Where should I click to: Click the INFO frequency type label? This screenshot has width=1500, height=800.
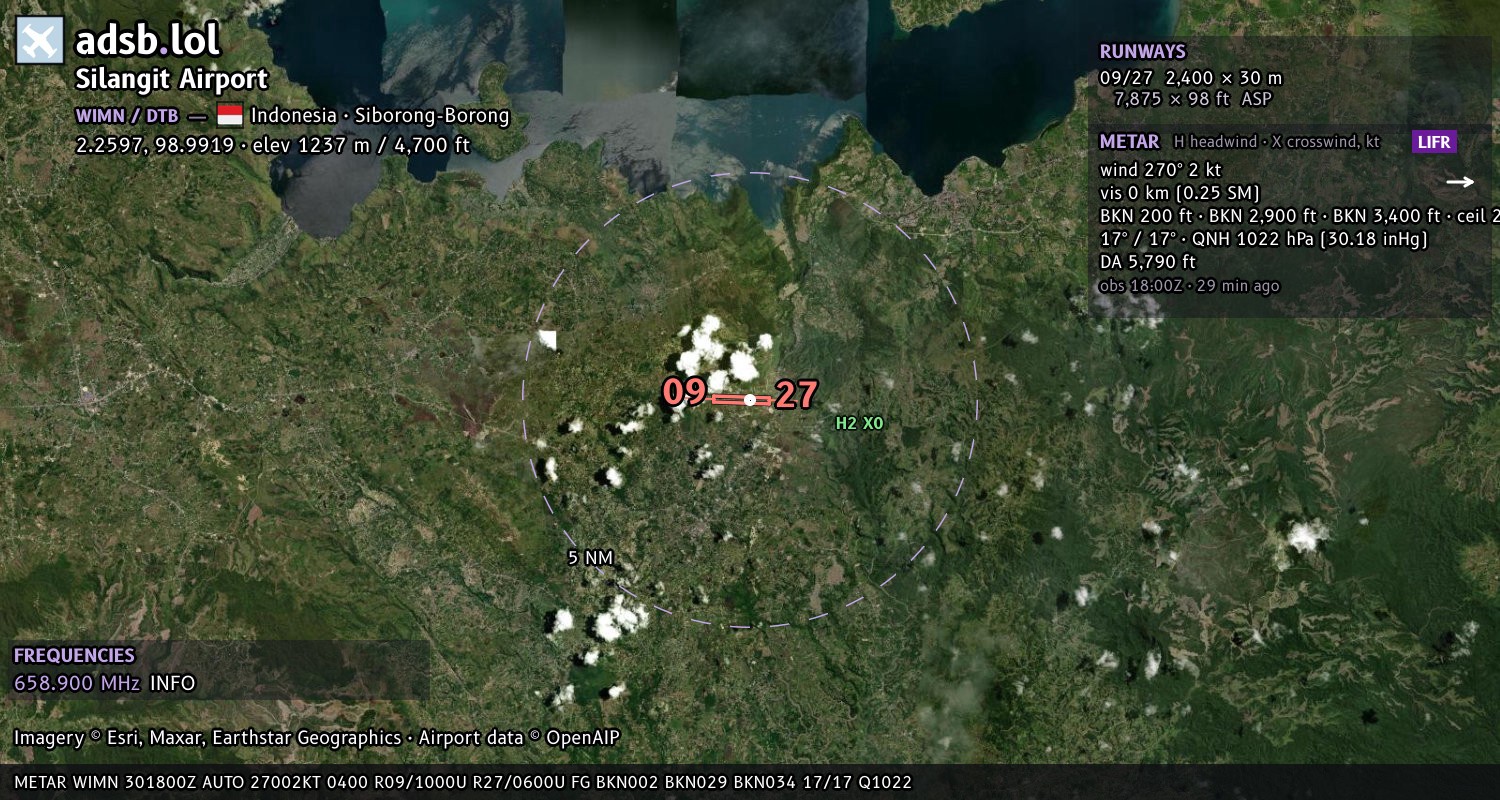pyautogui.click(x=173, y=684)
